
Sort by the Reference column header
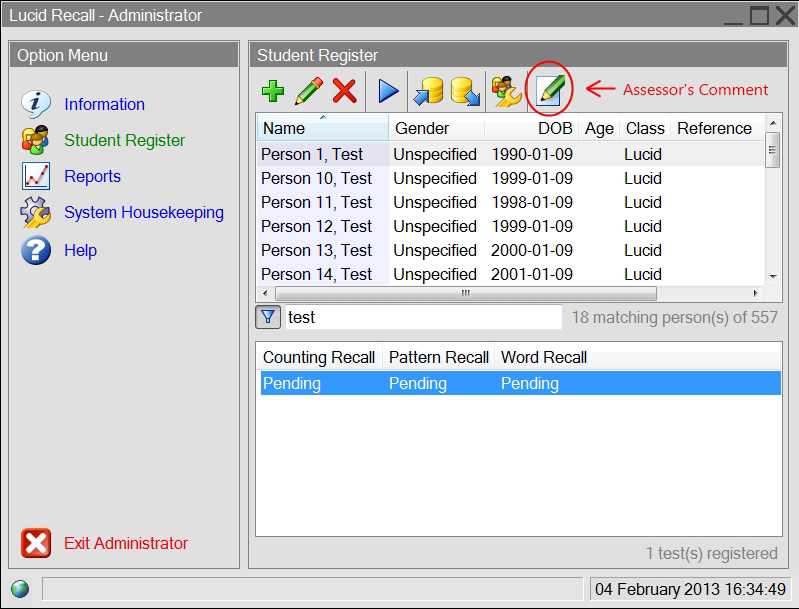point(717,128)
